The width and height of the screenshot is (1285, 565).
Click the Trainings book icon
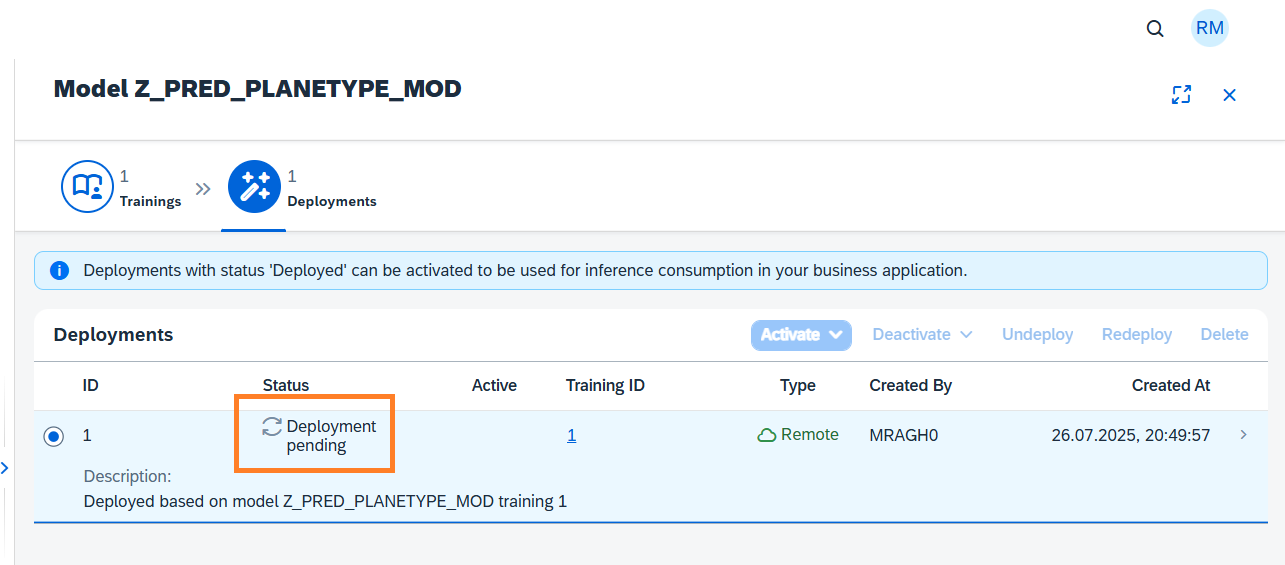point(88,187)
